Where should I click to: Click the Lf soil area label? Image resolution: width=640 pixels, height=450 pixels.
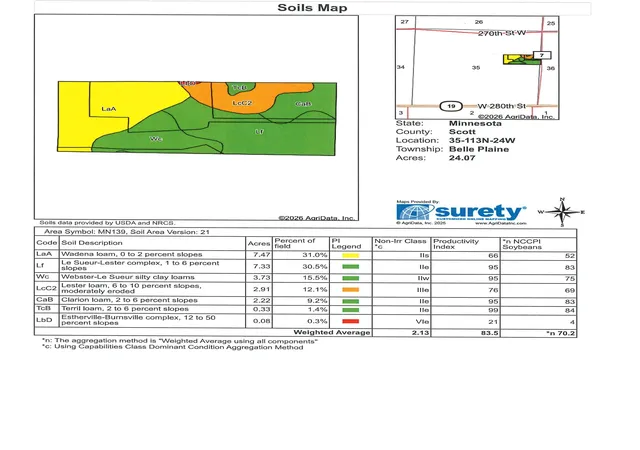[259, 131]
